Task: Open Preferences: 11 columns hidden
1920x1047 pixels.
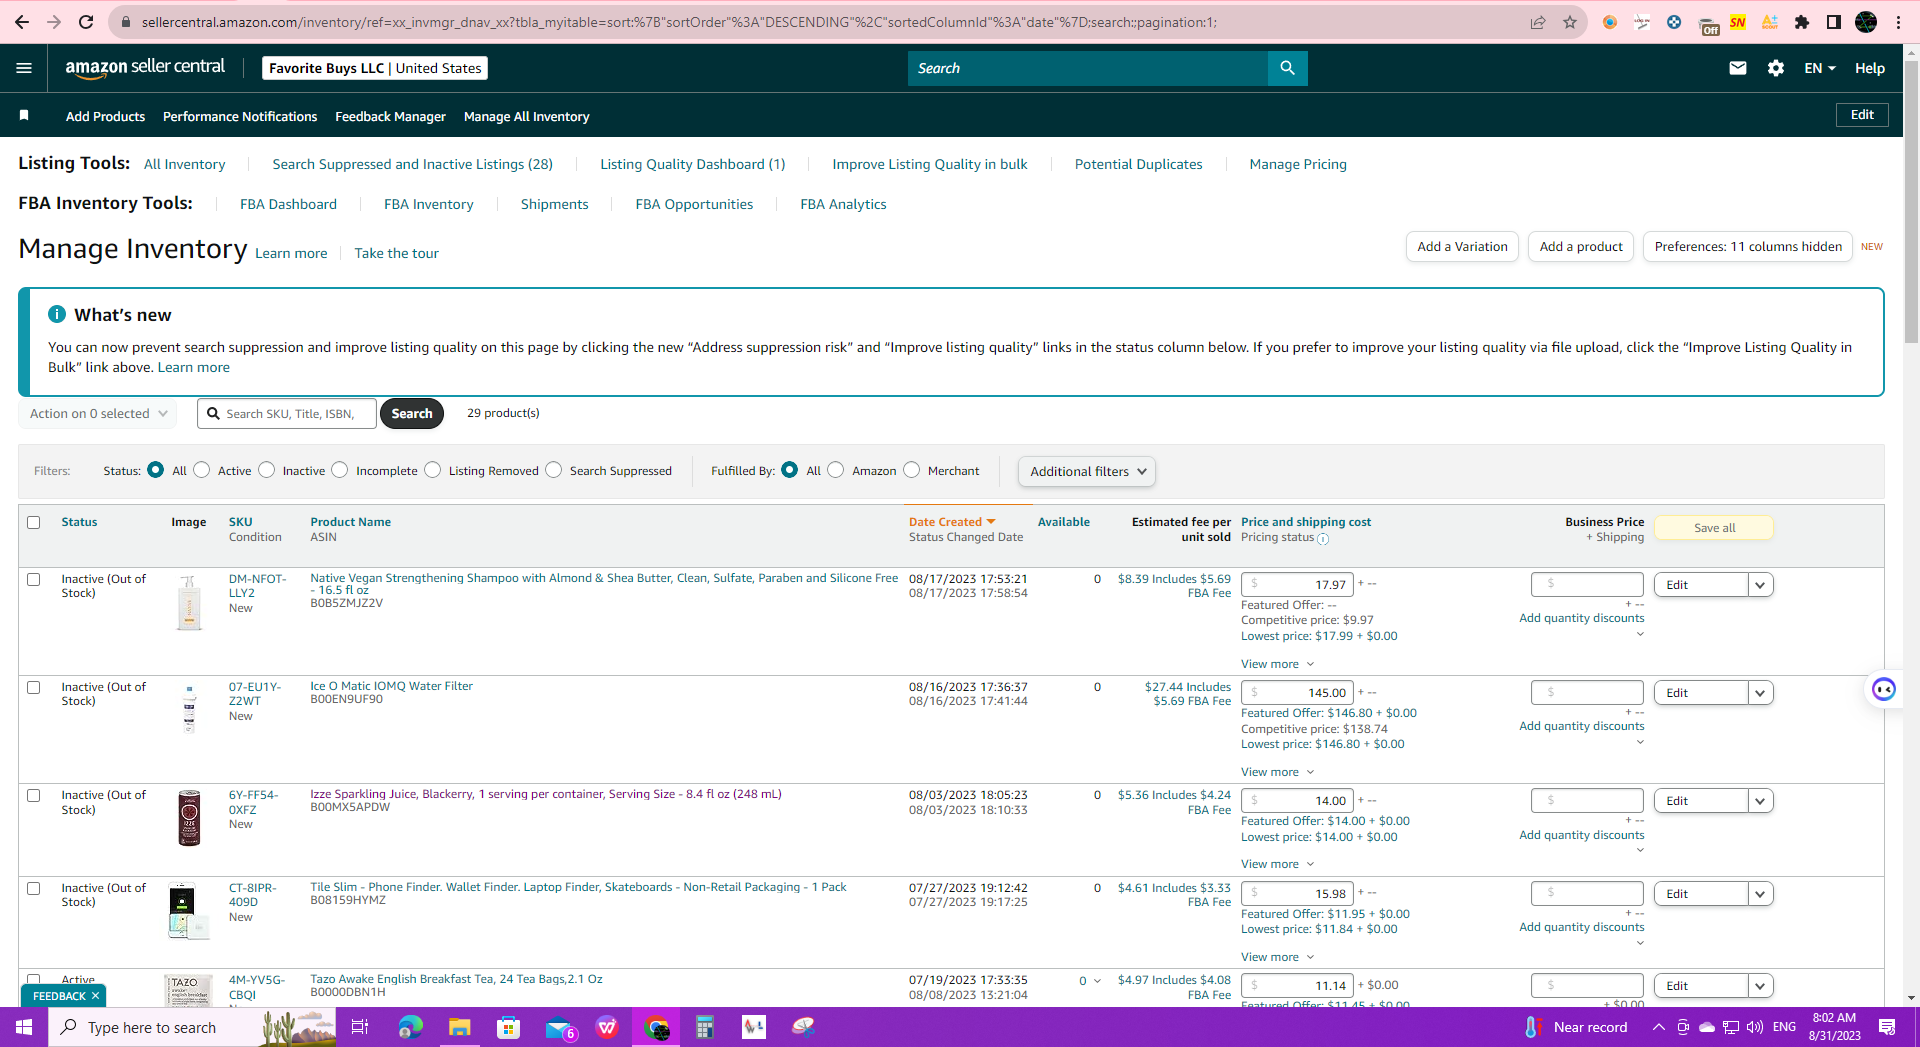Action: click(x=1748, y=247)
